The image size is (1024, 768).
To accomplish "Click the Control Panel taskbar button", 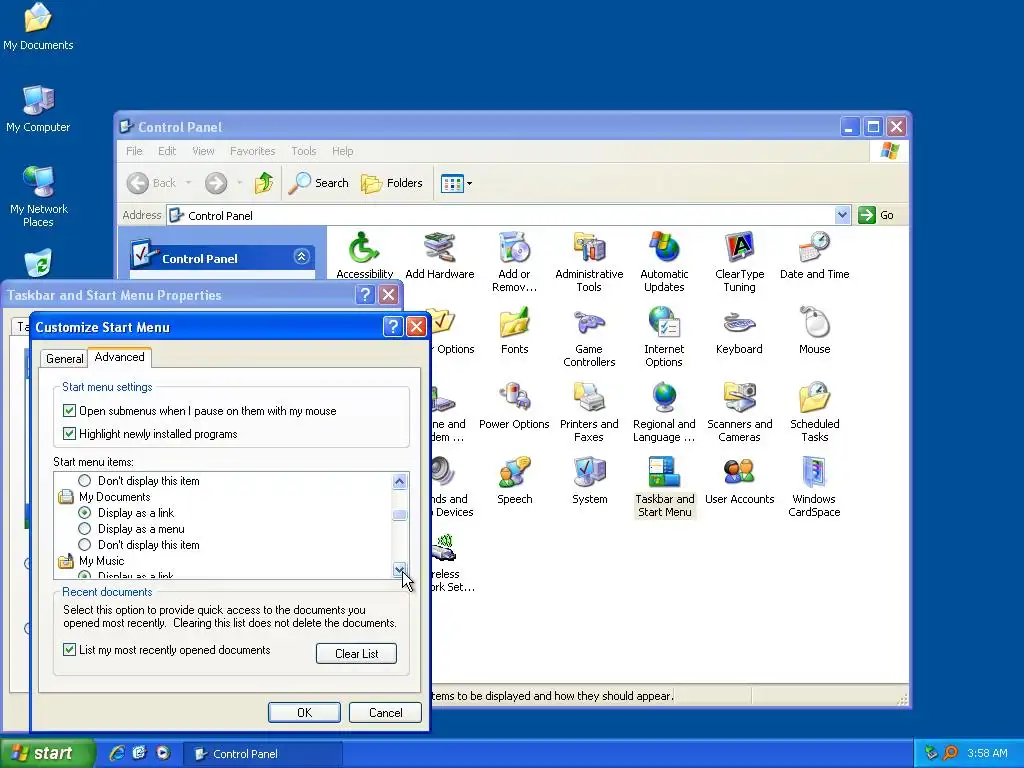I will tap(262, 754).
